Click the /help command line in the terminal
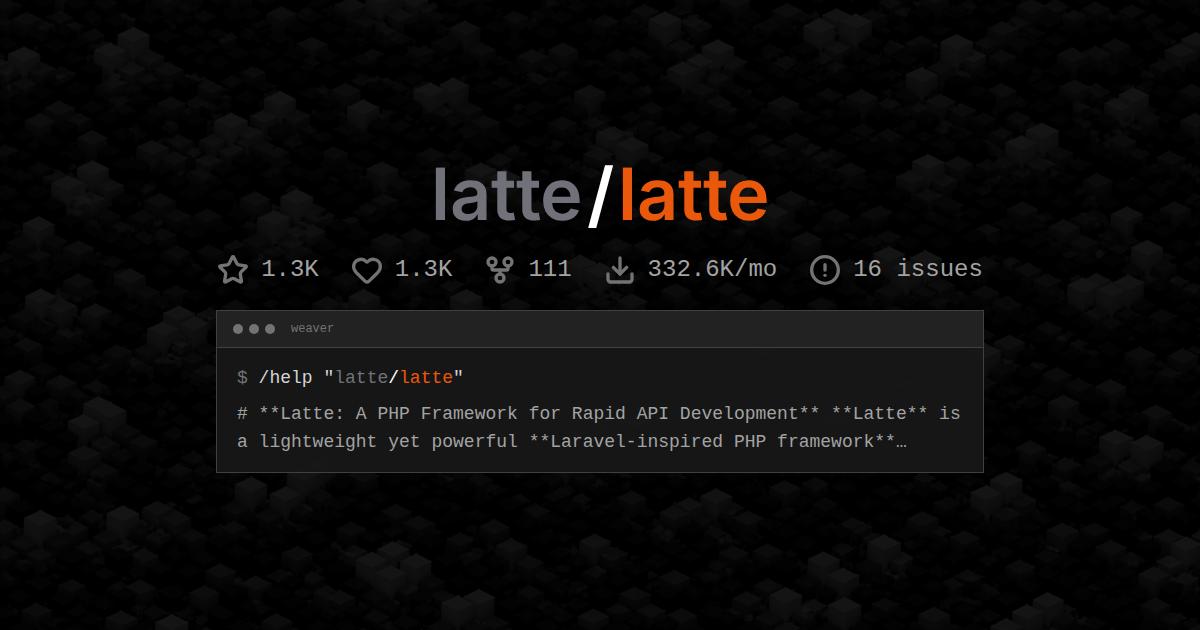The image size is (1200, 630). (x=350, y=378)
